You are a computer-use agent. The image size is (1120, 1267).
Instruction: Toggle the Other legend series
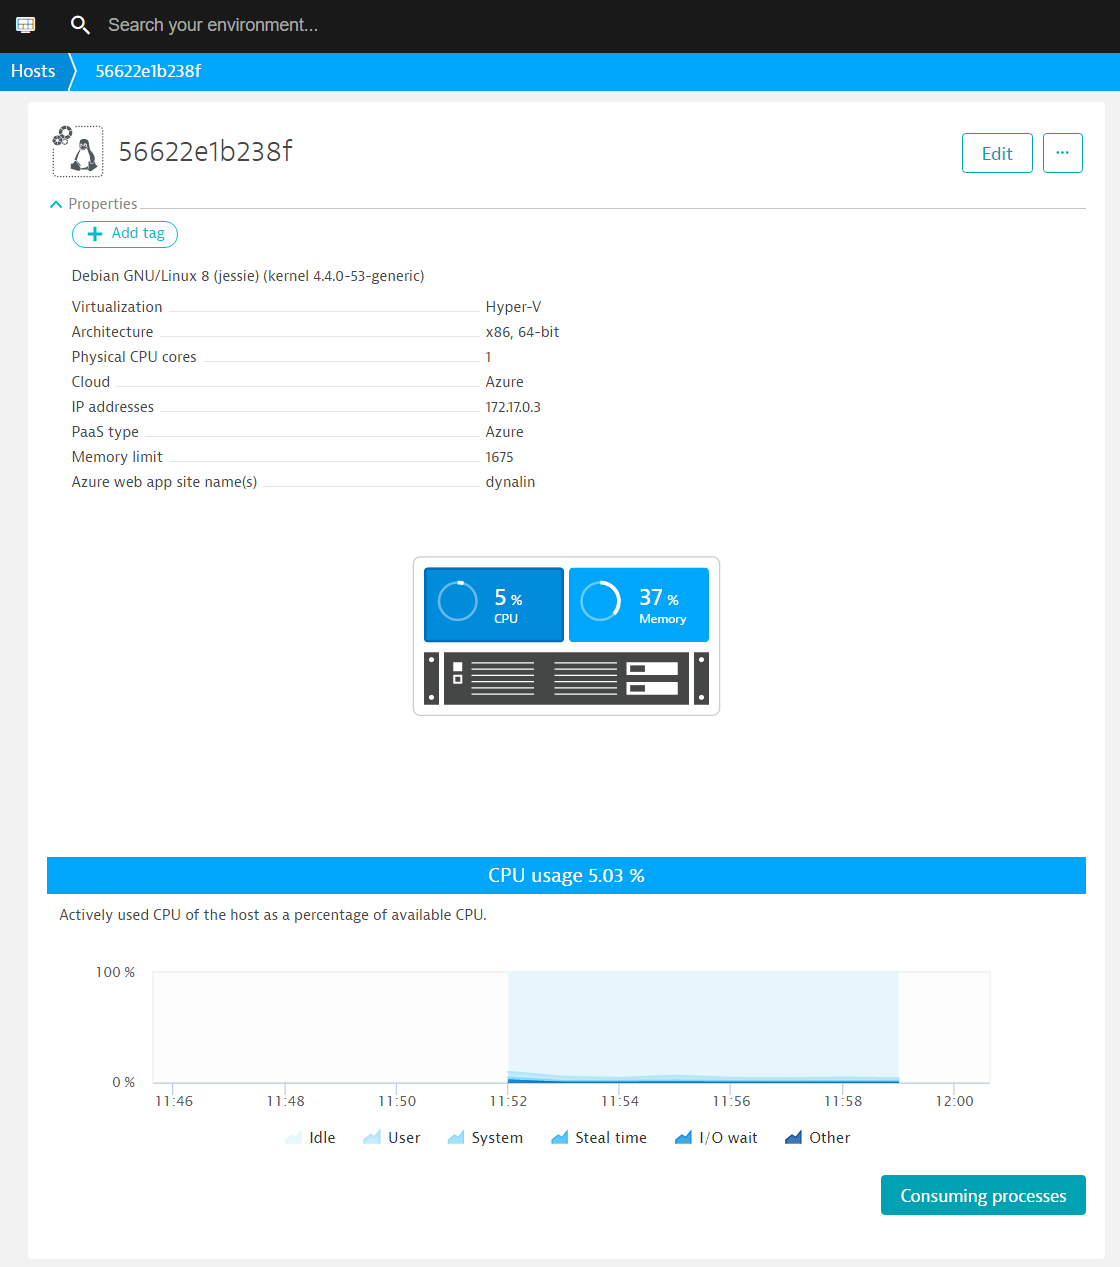pyautogui.click(x=818, y=1138)
